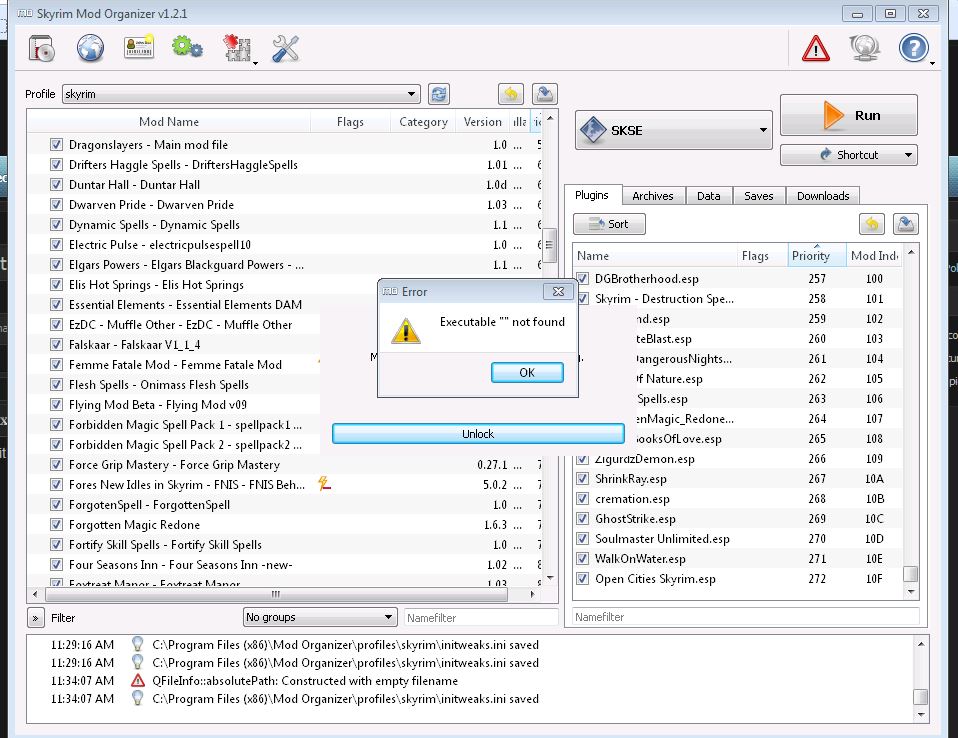Screen dimensions: 958x738
Task: Click the update globe icon
Action: pyautogui.click(x=865, y=48)
